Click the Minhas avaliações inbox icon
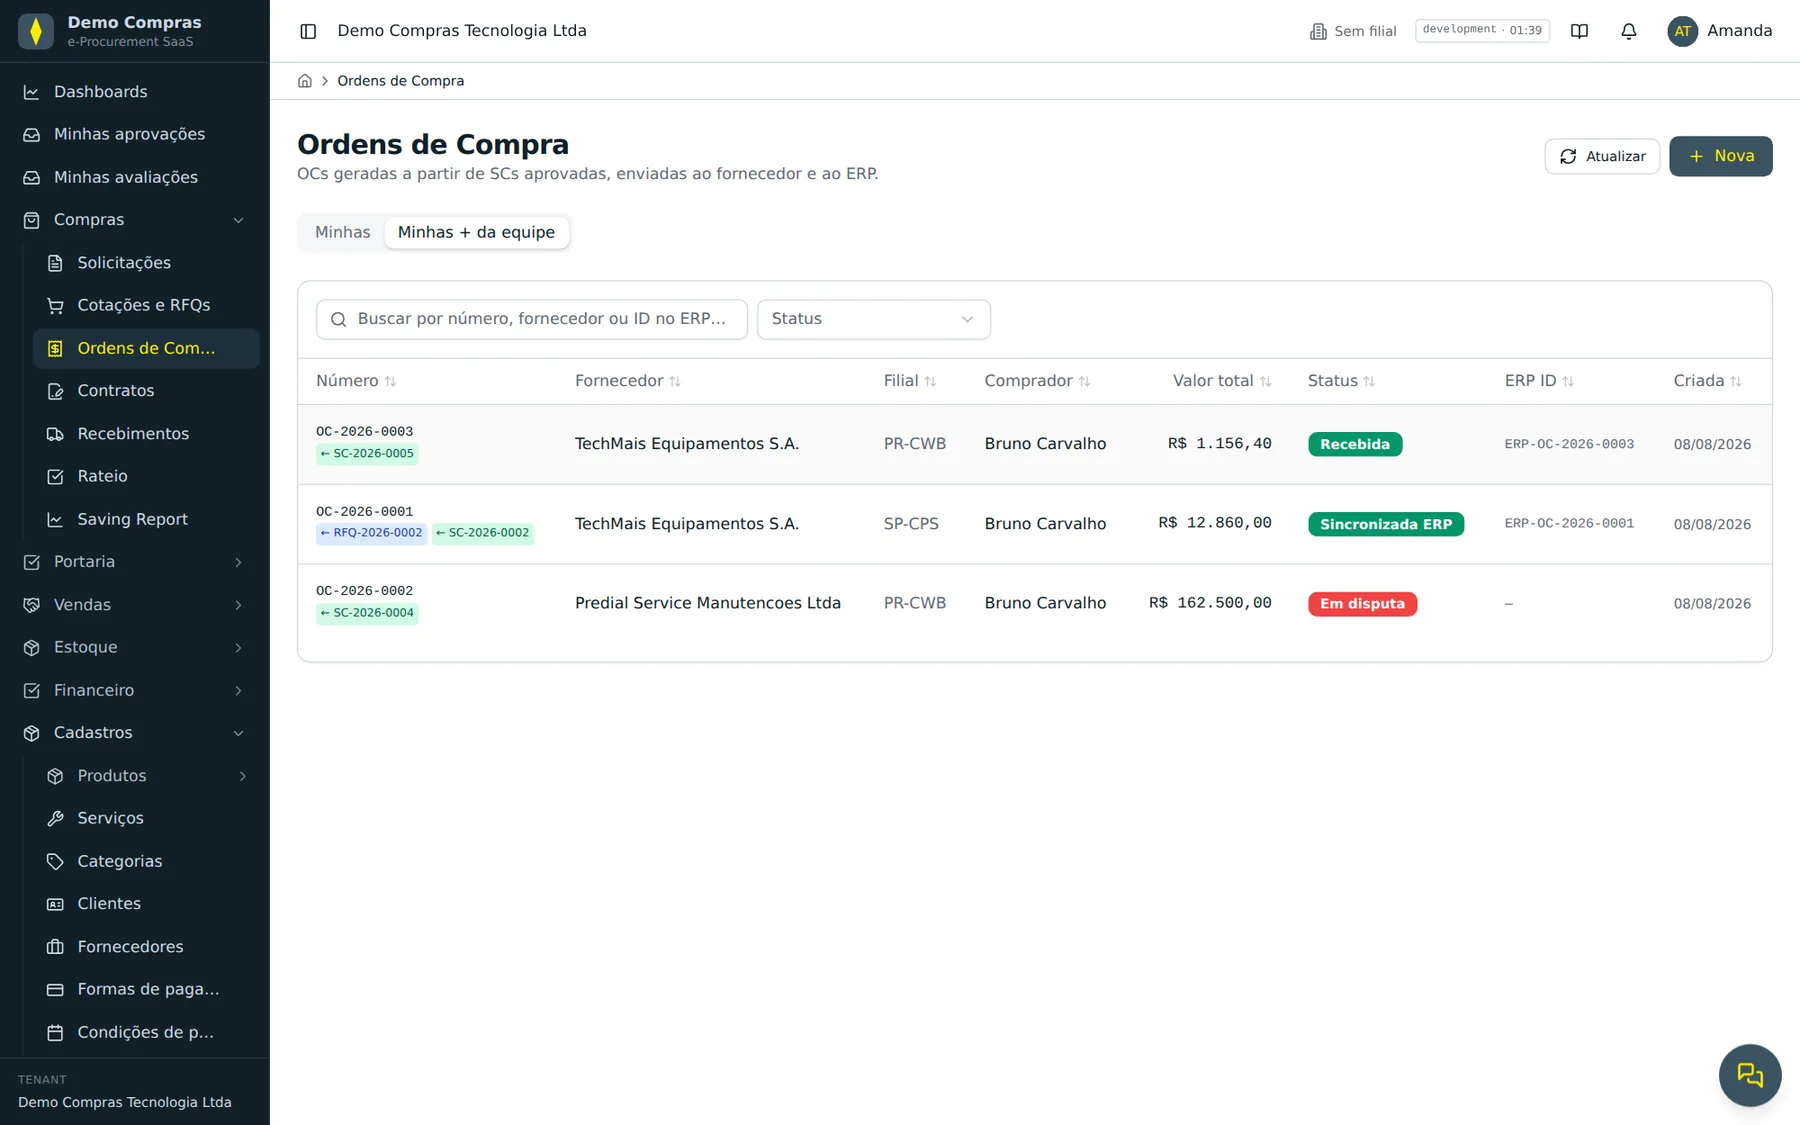This screenshot has height=1125, width=1800. [x=32, y=177]
